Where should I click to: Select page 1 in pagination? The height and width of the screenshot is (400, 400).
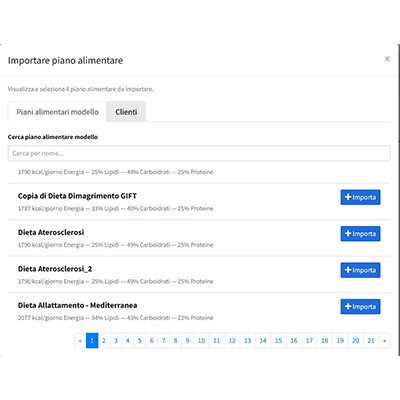[x=92, y=341]
